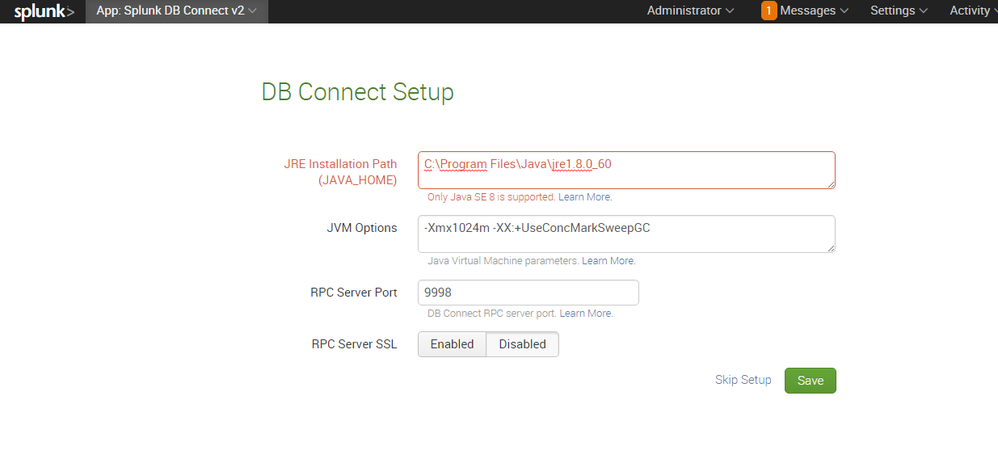Set RPC Server SSL to Disabled
Viewport: 998px width, 455px height.
522,344
